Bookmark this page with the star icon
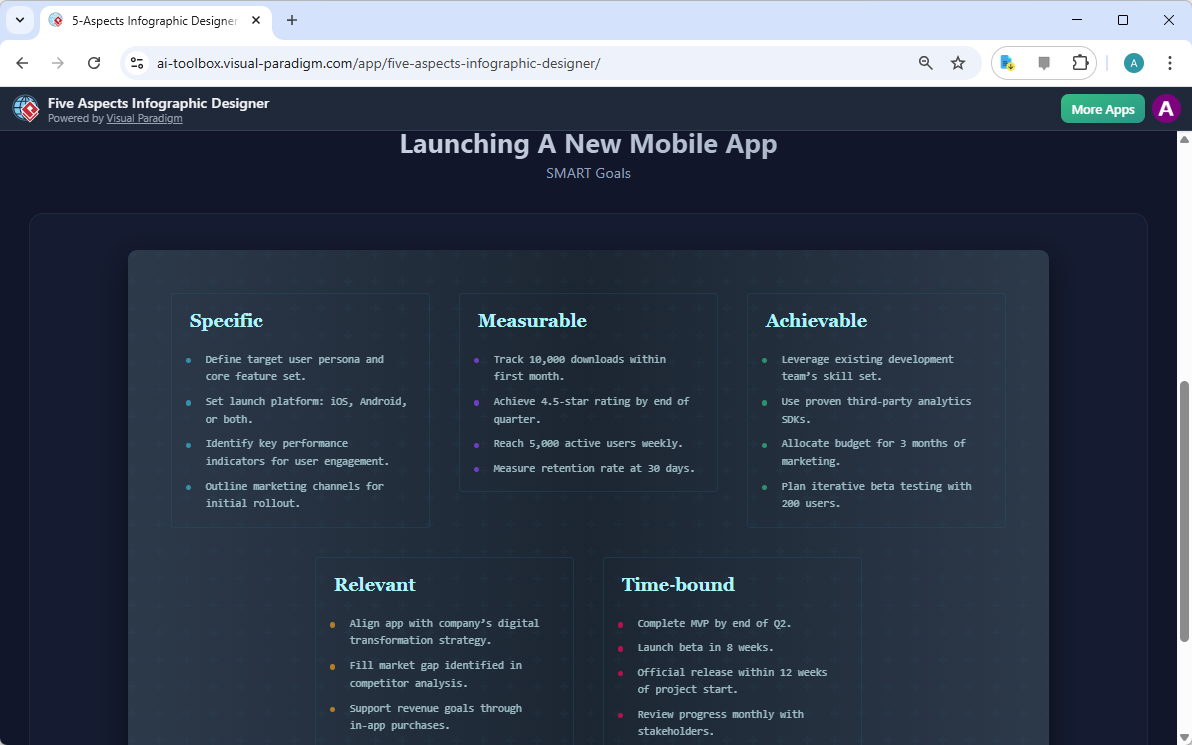The image size is (1192, 745). tap(958, 62)
